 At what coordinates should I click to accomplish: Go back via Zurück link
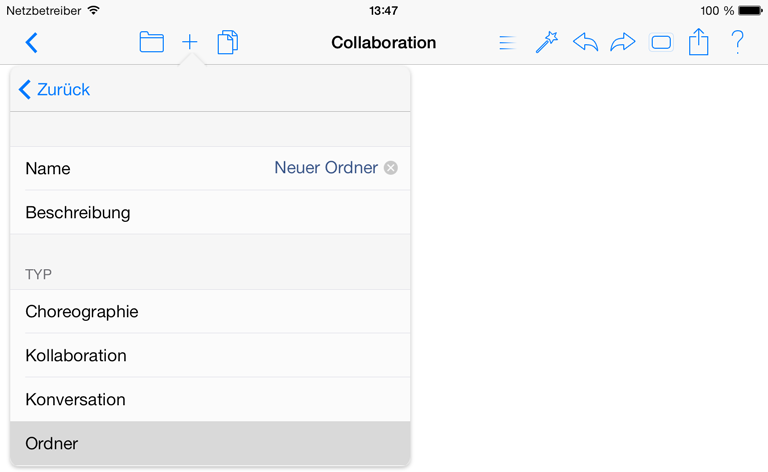point(54,90)
